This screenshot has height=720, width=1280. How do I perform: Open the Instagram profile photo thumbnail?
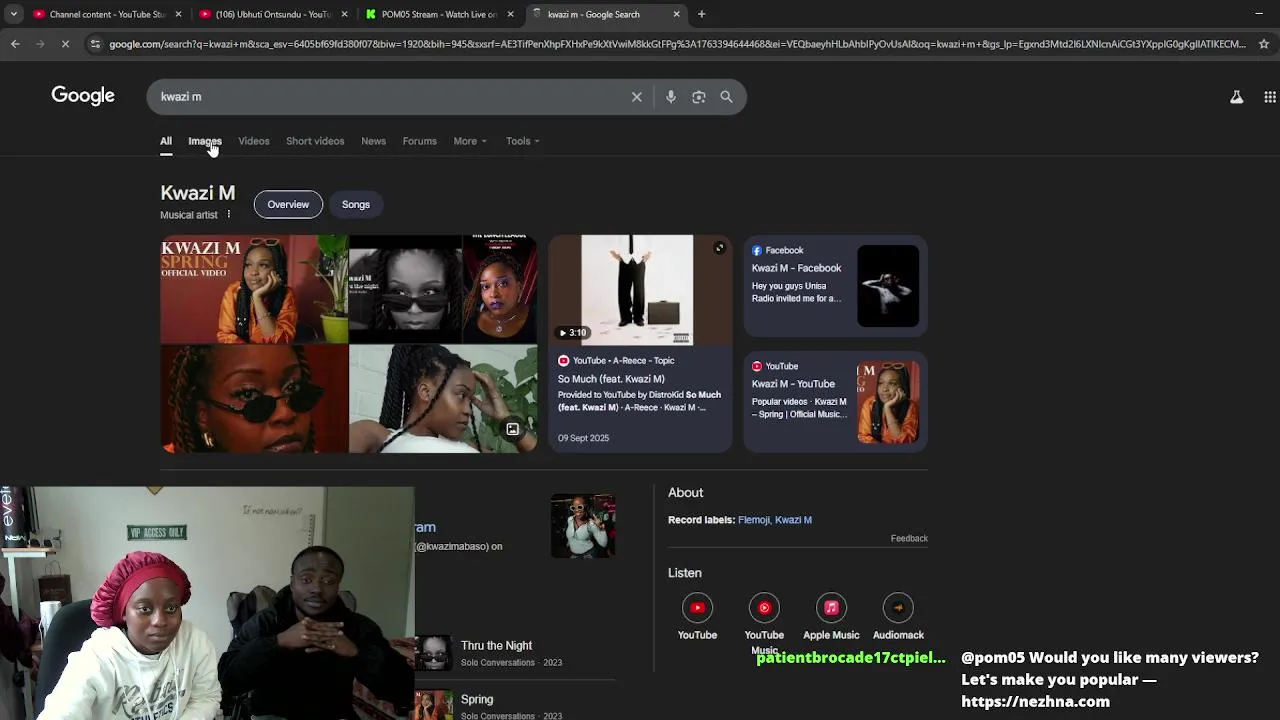[583, 526]
